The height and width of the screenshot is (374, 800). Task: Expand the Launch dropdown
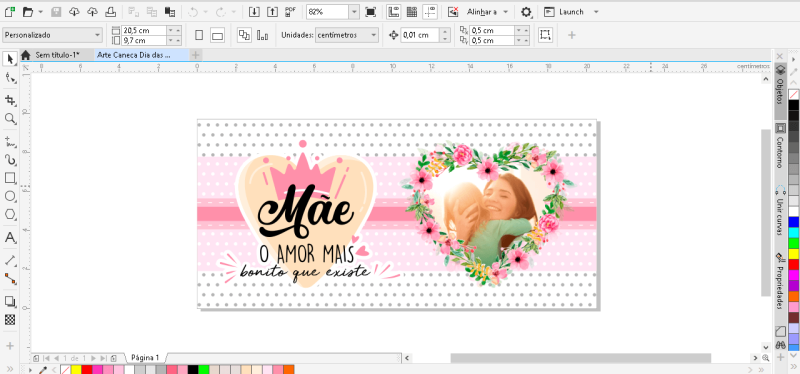(x=596, y=11)
